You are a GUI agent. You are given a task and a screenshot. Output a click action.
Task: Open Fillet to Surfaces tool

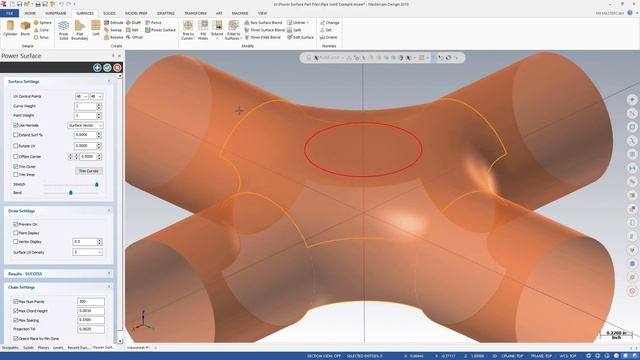(x=233, y=30)
